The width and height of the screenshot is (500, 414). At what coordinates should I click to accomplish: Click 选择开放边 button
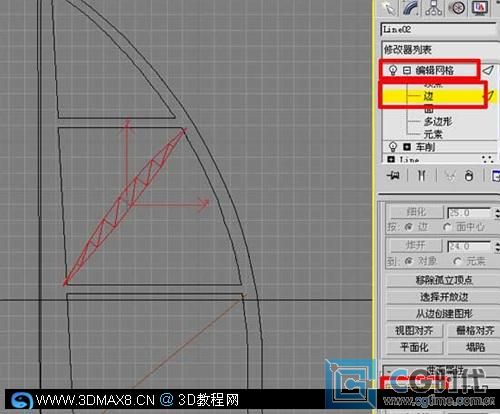(444, 297)
